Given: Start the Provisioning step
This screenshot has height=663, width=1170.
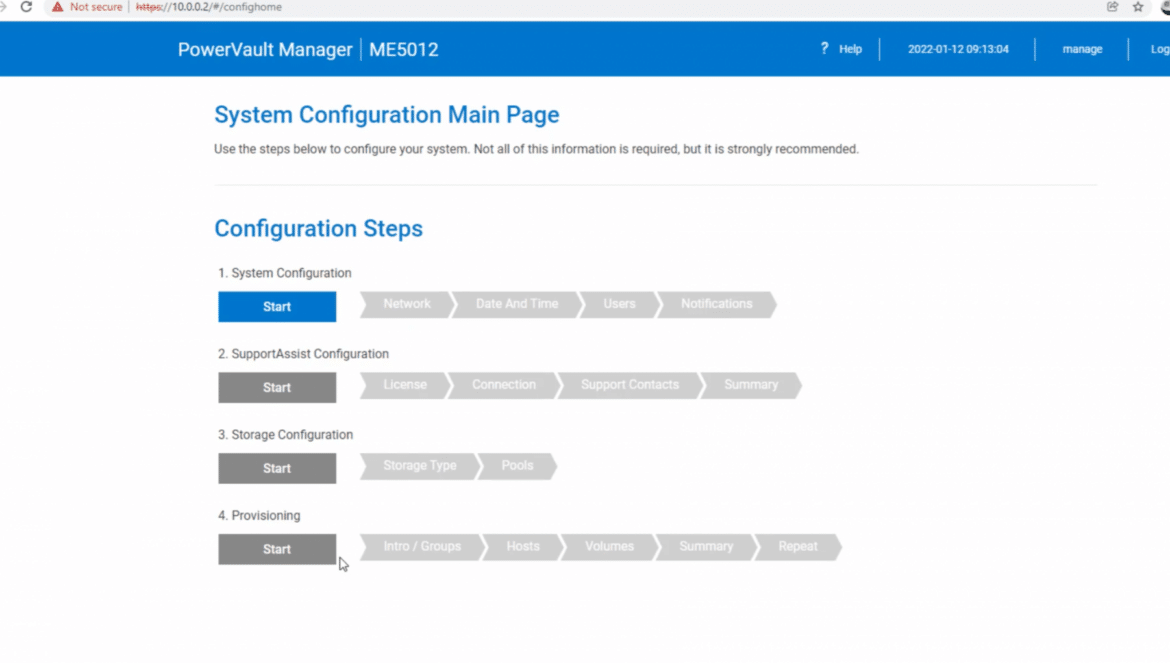Looking at the screenshot, I should click(x=277, y=550).
